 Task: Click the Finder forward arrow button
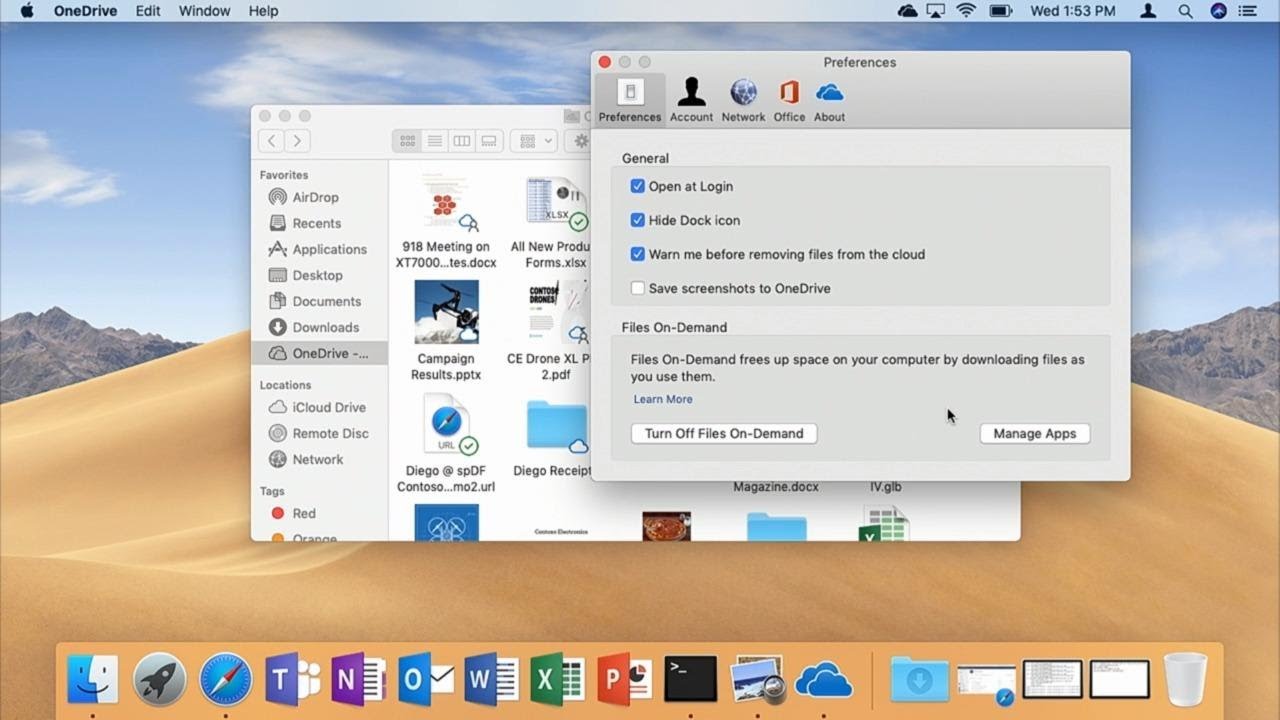coord(297,141)
